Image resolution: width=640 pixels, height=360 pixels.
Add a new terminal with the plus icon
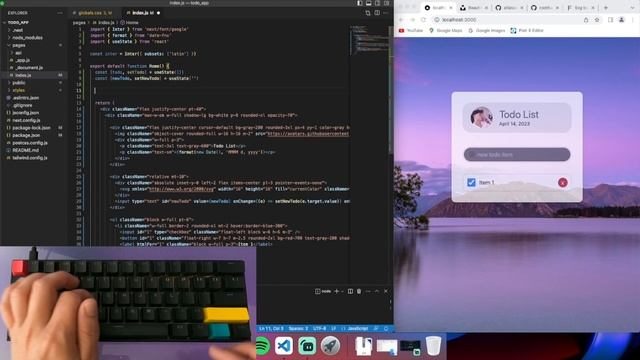point(336,291)
